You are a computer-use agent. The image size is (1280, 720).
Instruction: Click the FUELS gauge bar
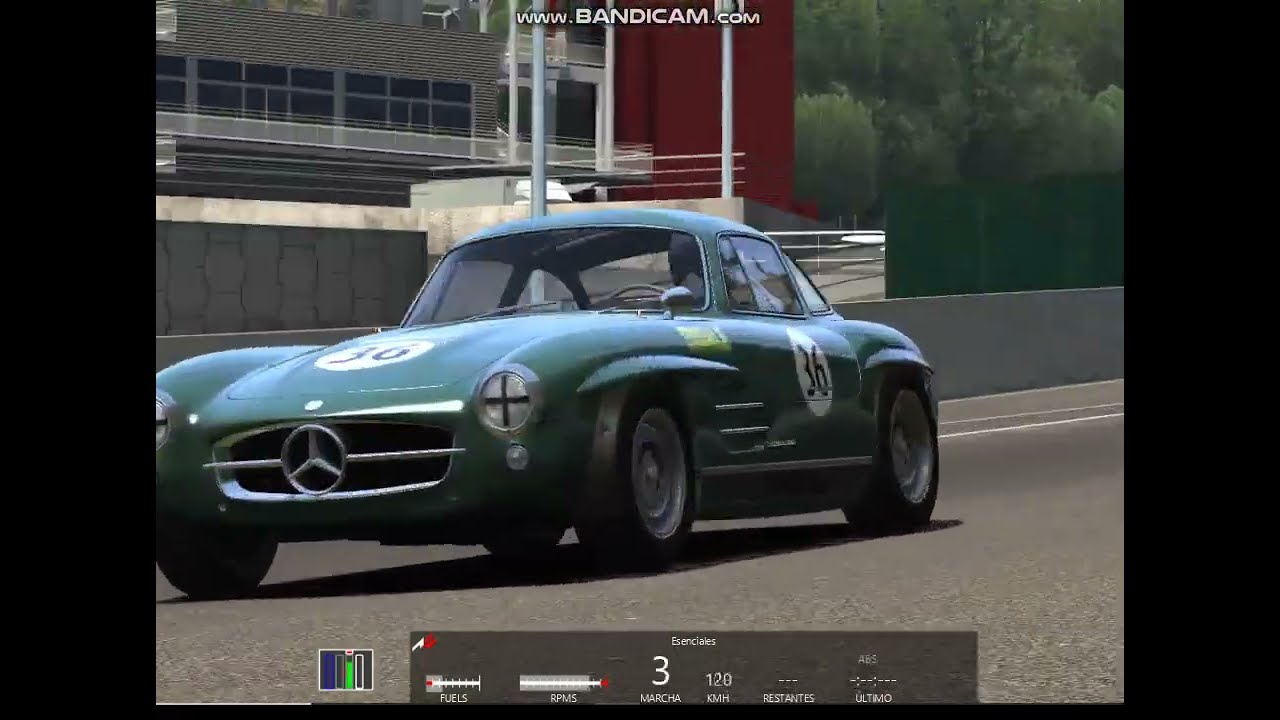point(453,683)
